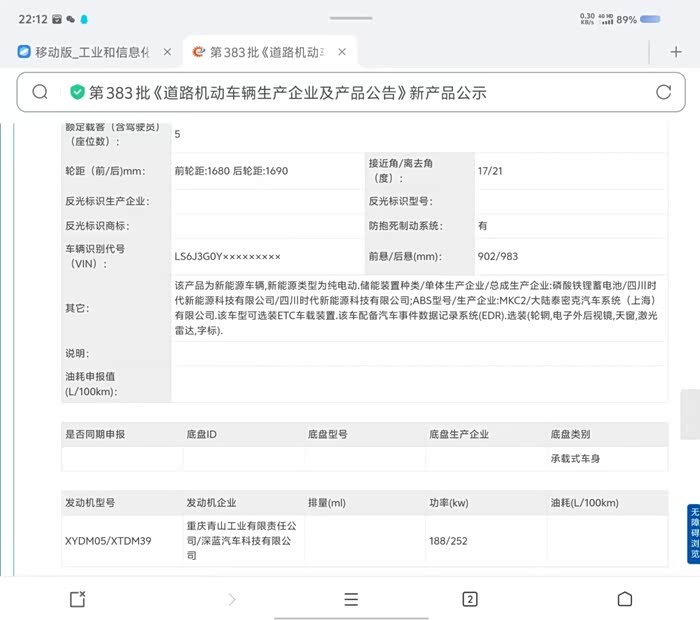Go to browser home via home icon
This screenshot has height=620, width=700.
(624, 599)
